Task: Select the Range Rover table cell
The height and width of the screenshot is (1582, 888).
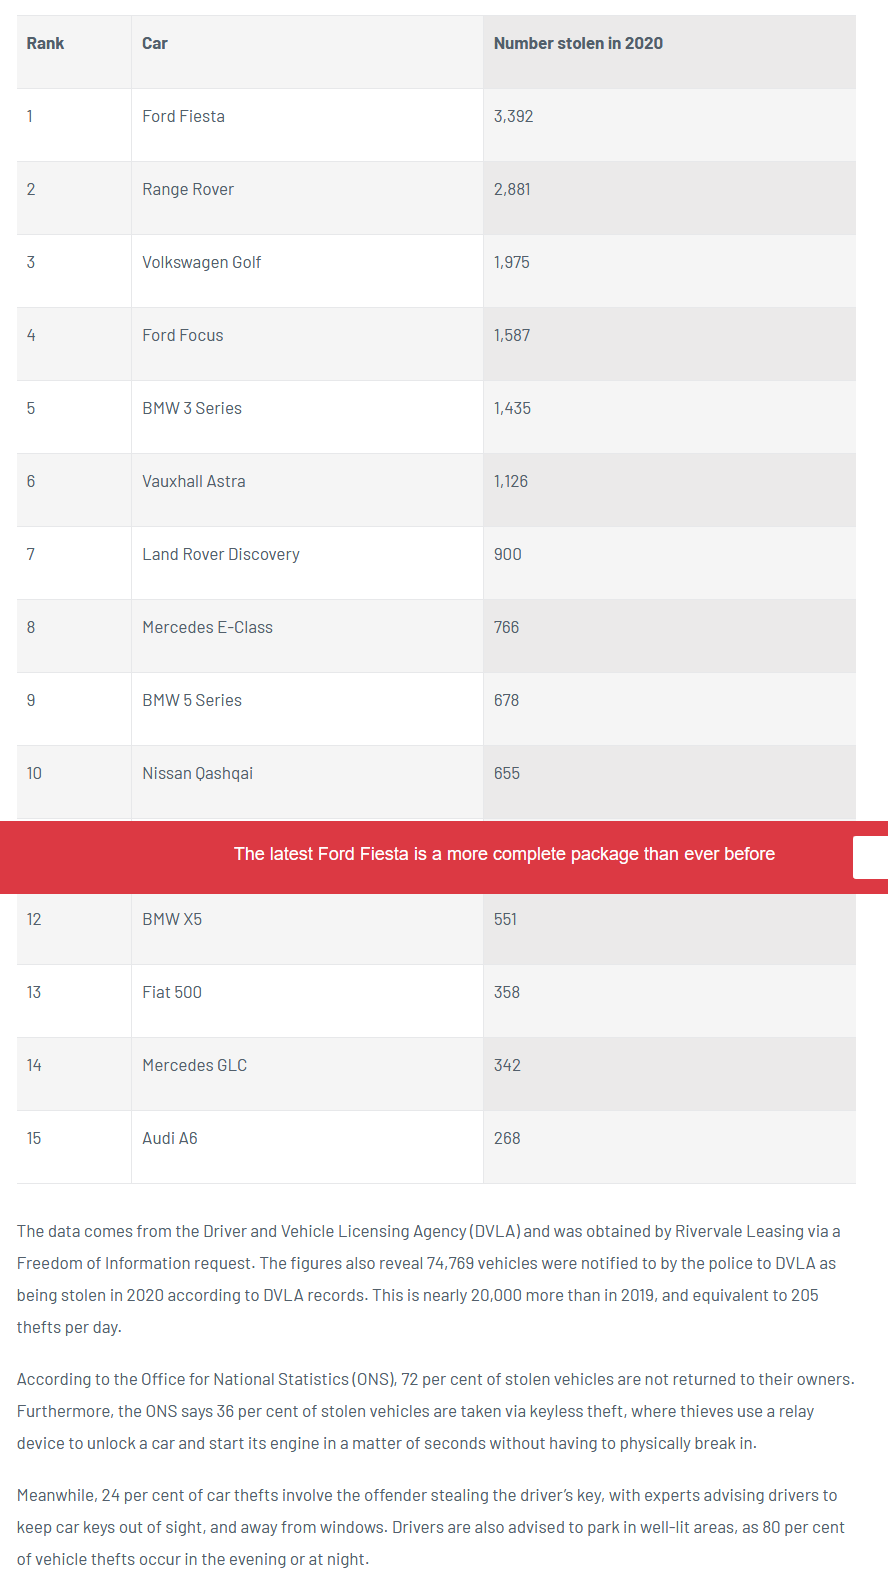Action: [188, 190]
